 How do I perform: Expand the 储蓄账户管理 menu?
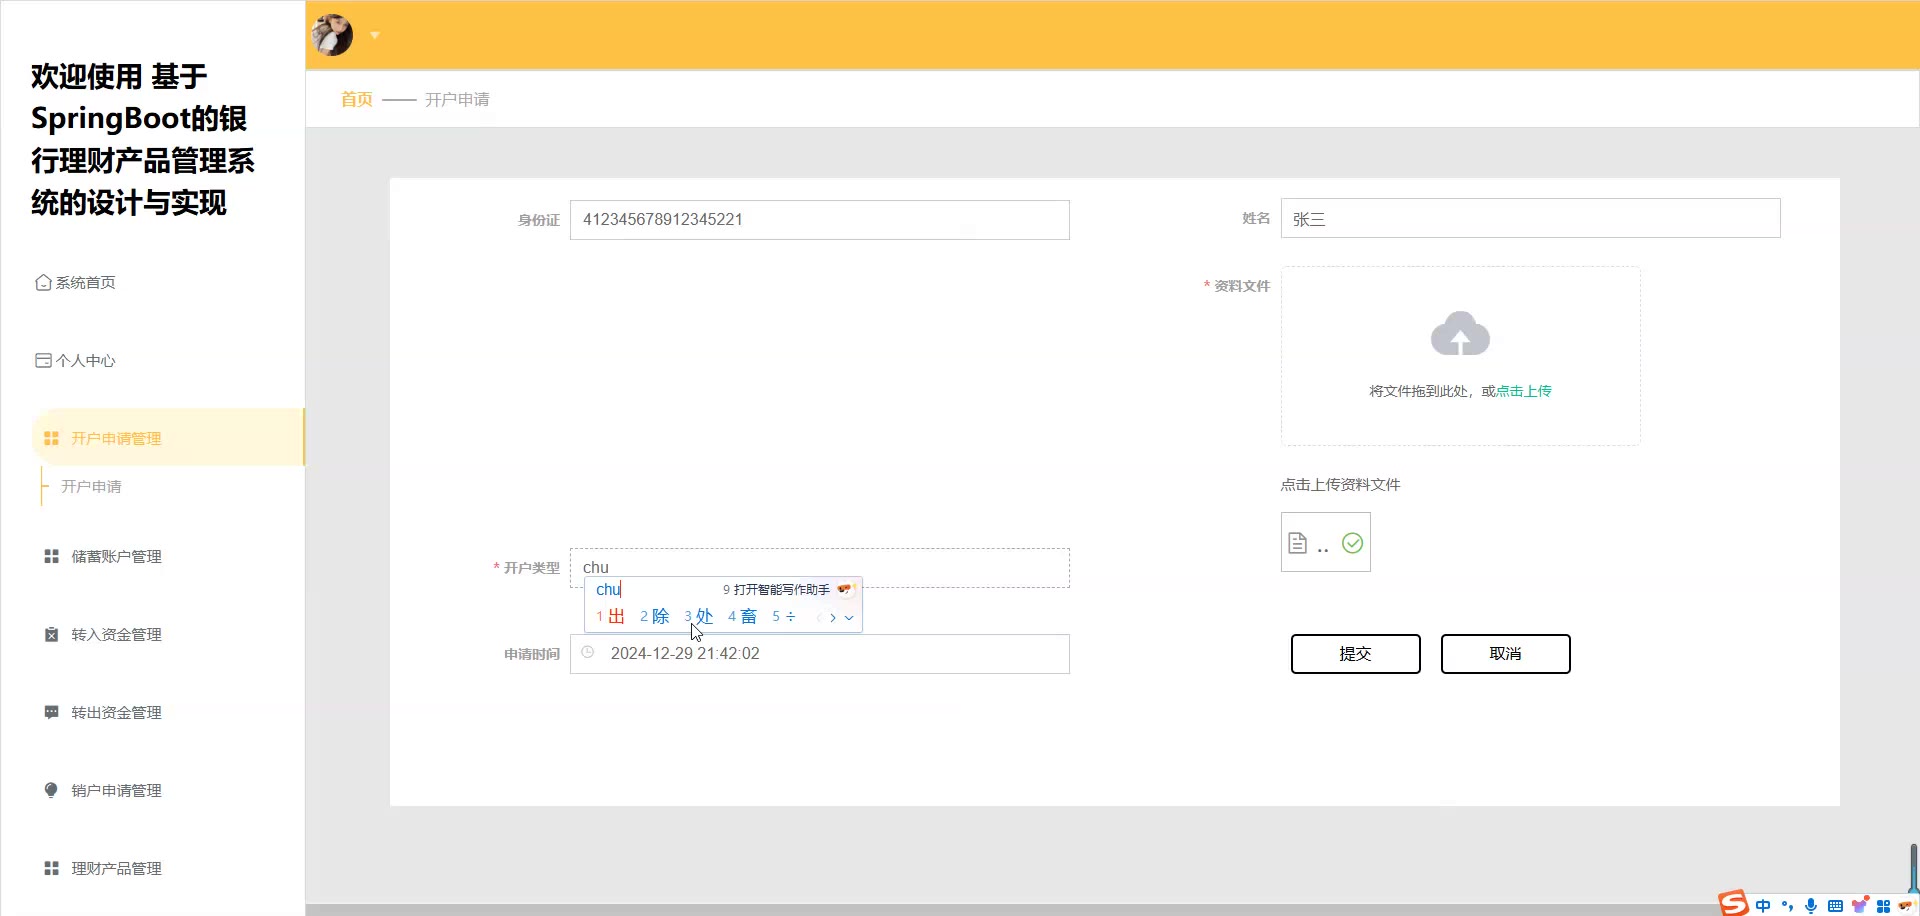tap(116, 557)
